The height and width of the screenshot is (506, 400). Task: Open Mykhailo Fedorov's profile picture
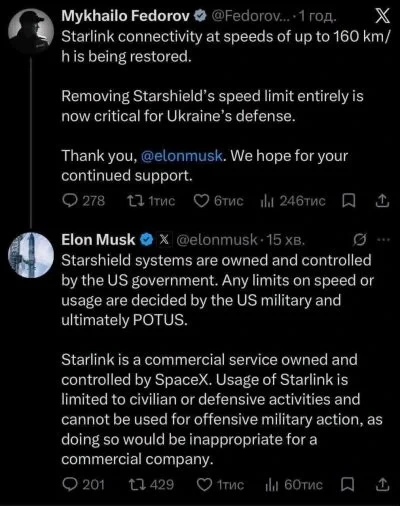click(31, 32)
